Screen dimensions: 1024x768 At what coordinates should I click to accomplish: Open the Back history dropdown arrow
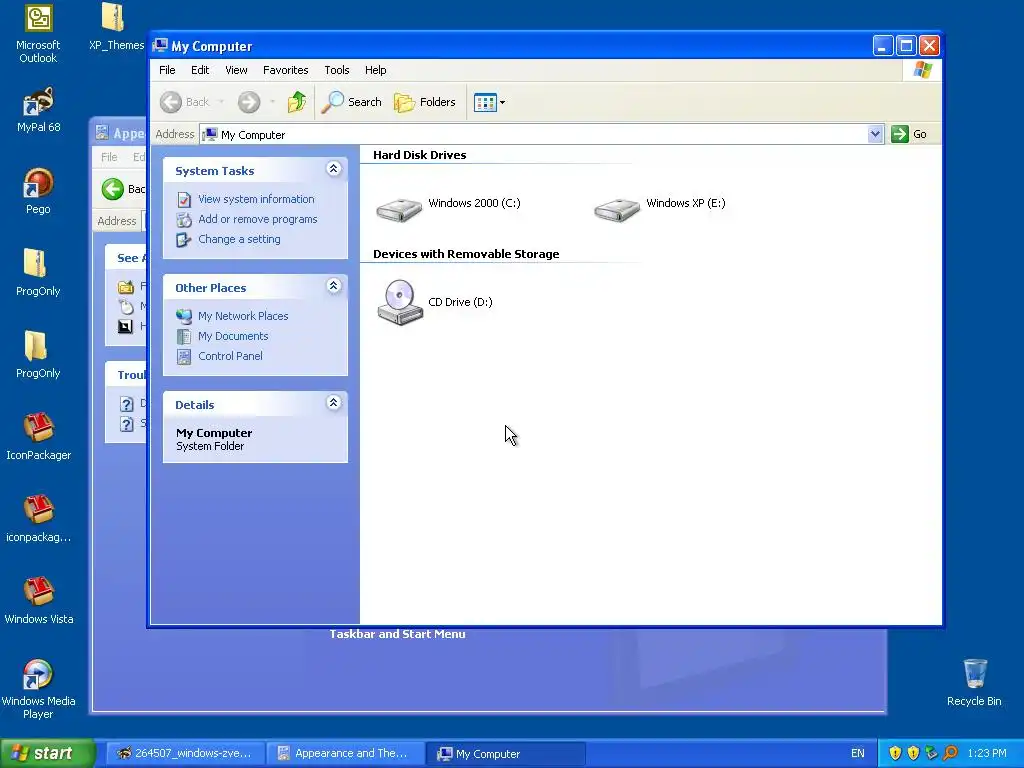(x=221, y=102)
